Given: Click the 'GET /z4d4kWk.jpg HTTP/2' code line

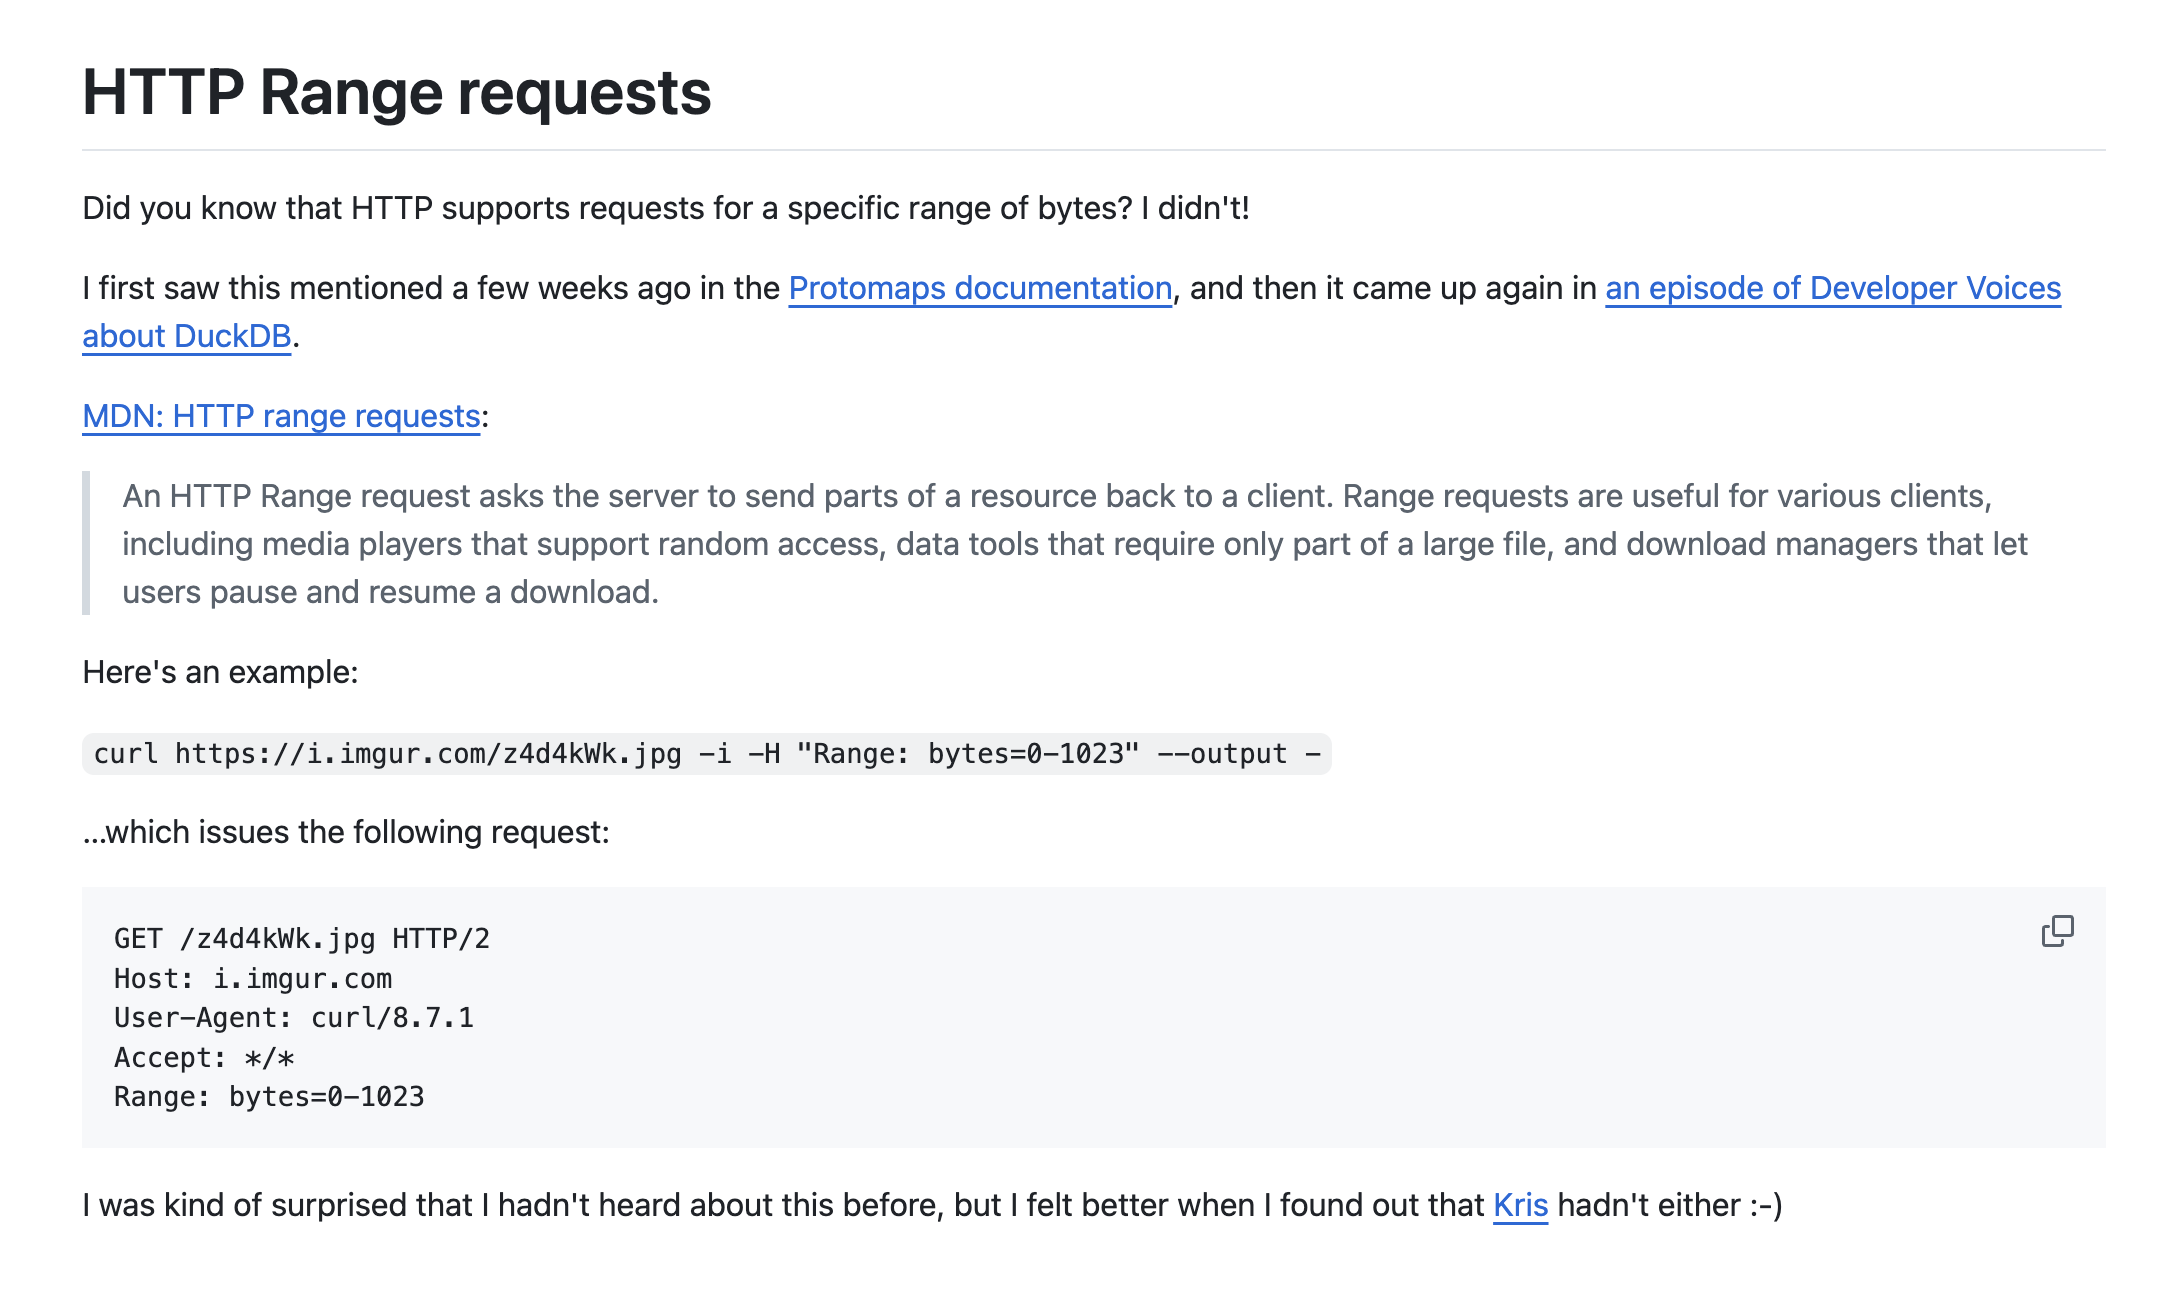Looking at the screenshot, I should coord(302,939).
